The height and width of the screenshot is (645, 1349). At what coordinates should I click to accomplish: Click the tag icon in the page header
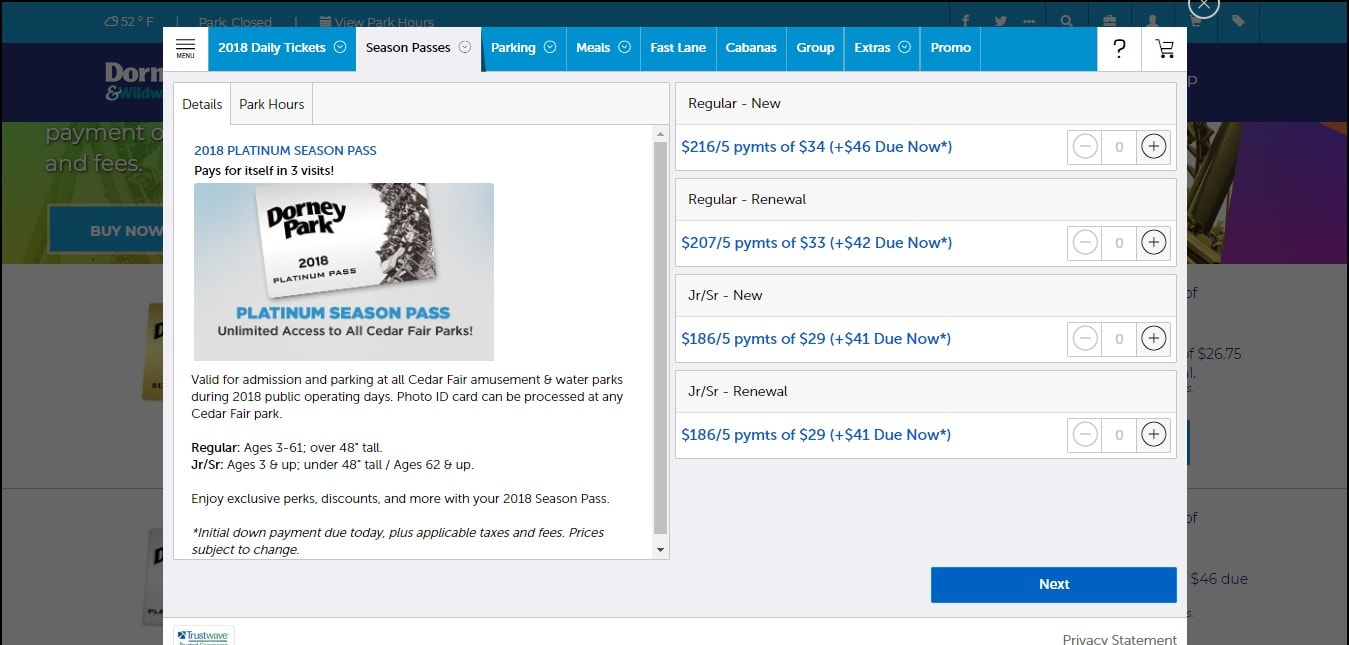coord(1238,21)
